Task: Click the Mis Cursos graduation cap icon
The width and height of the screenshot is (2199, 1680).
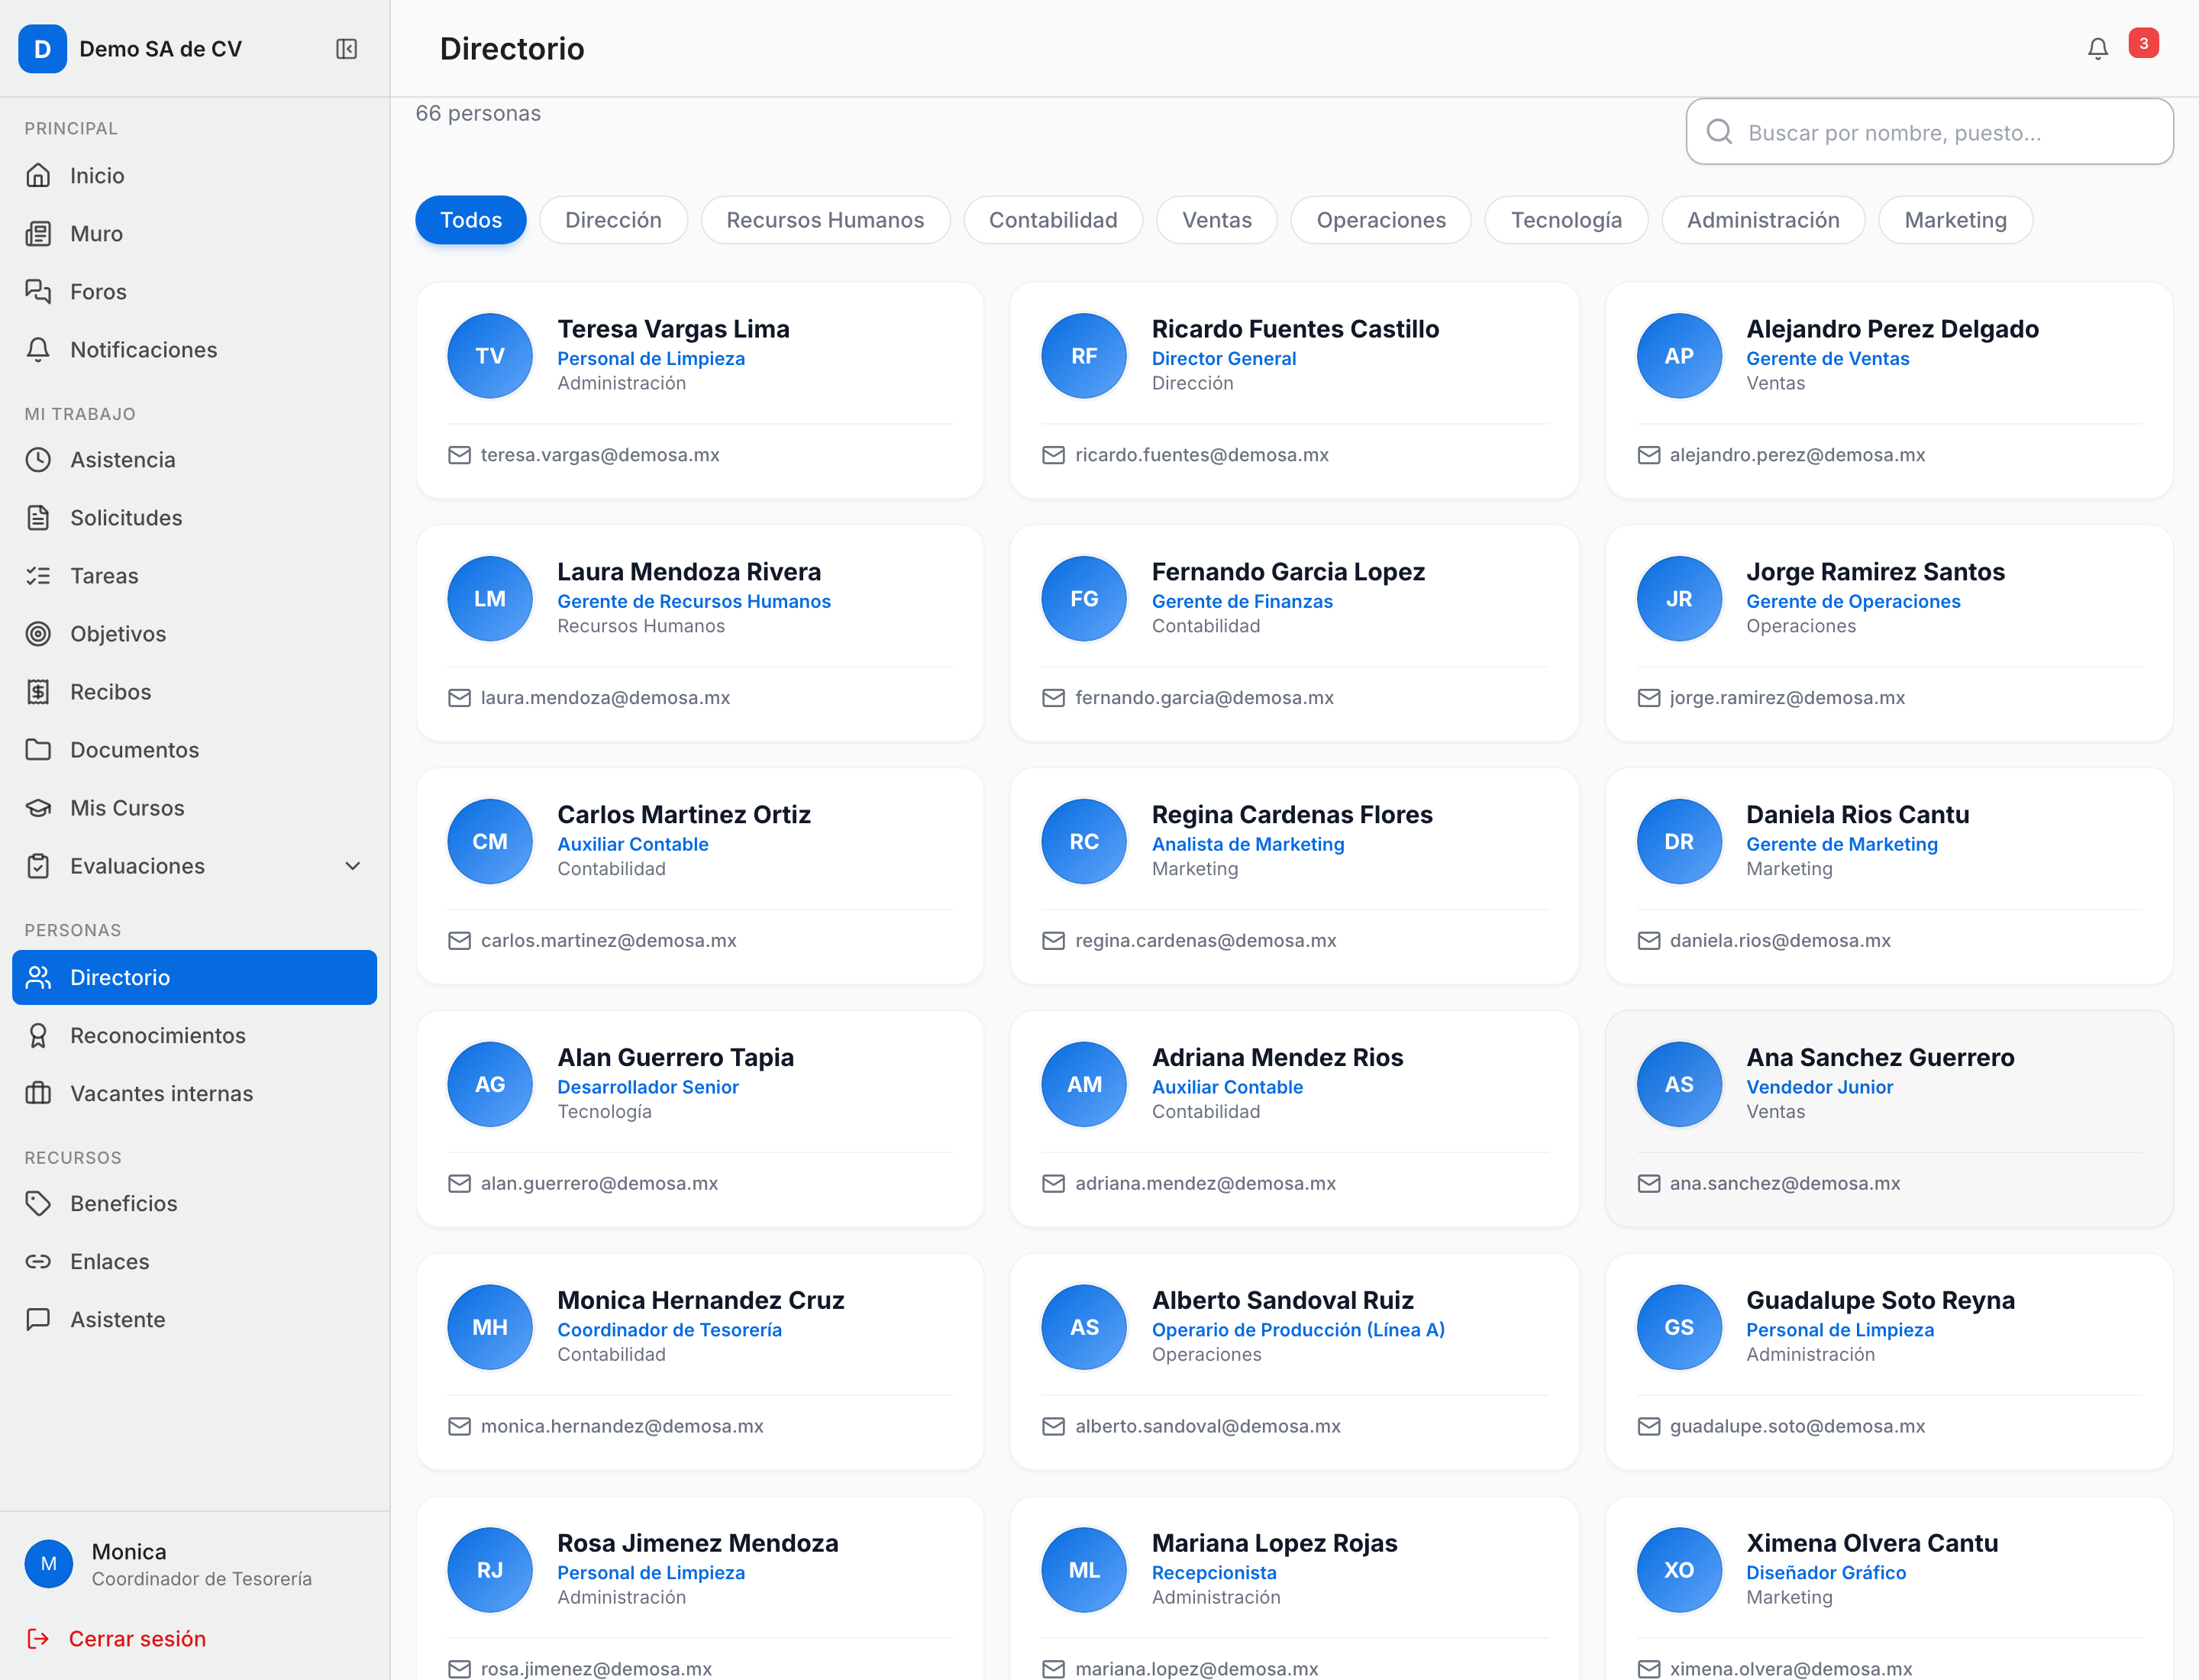Action: [x=38, y=808]
